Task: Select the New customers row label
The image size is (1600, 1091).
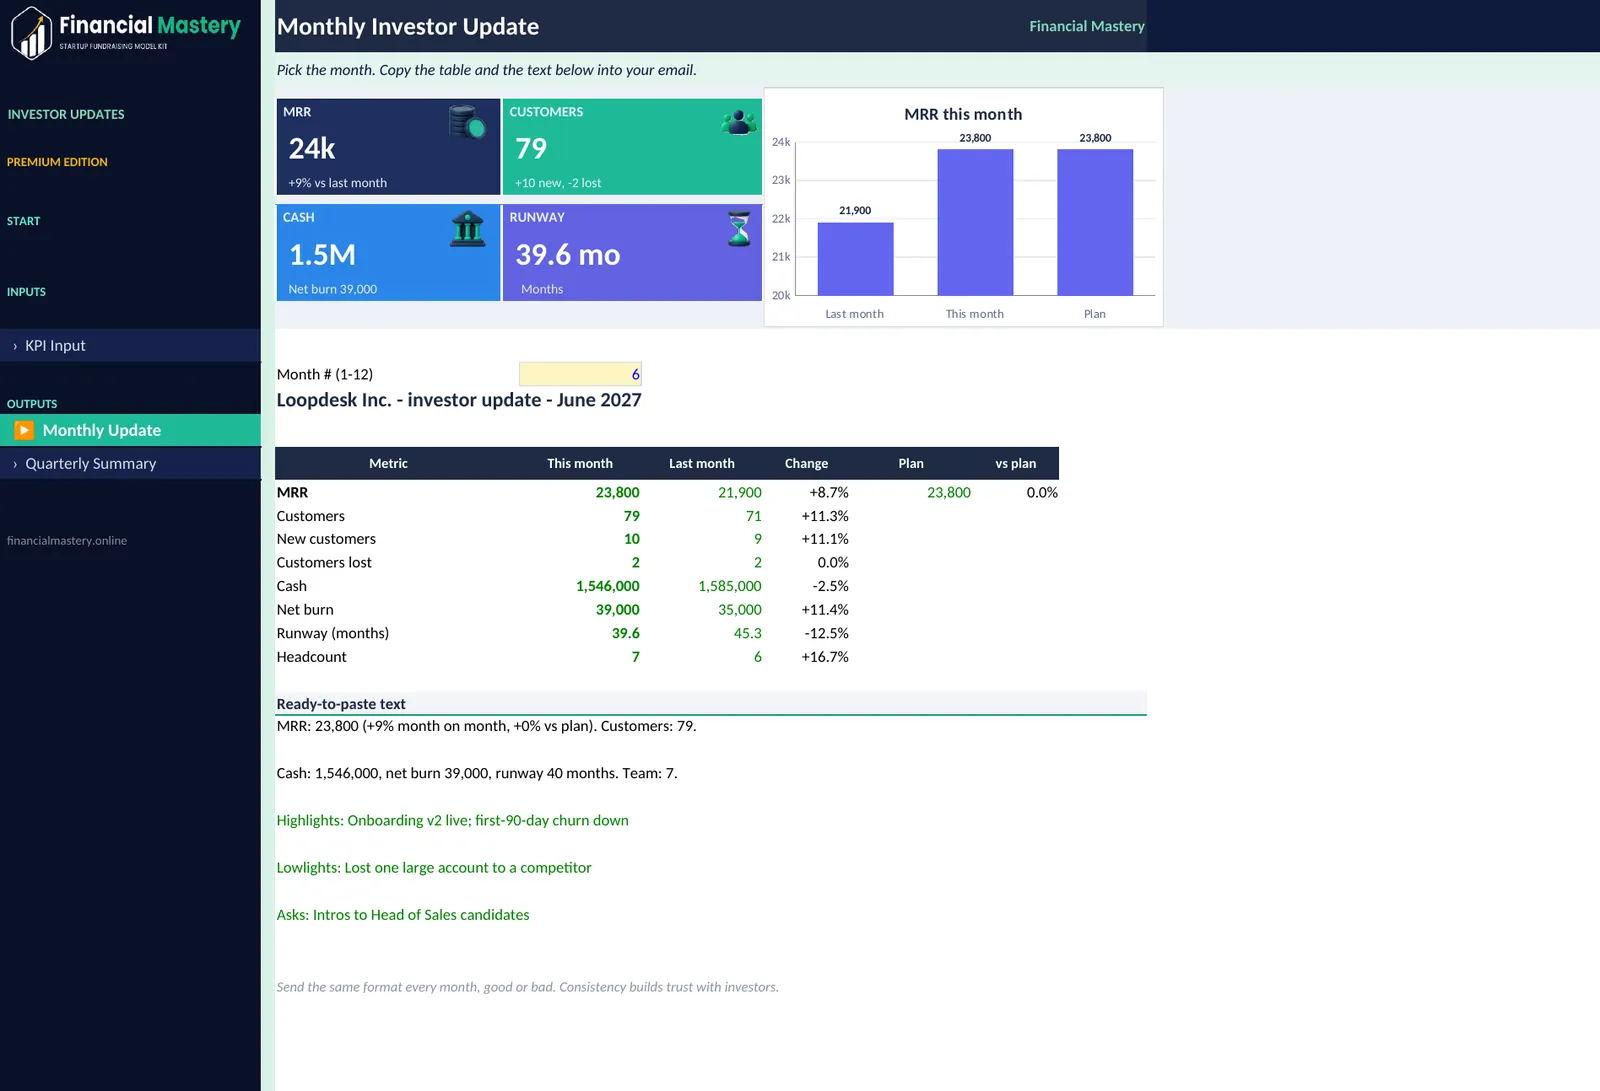Action: click(326, 539)
